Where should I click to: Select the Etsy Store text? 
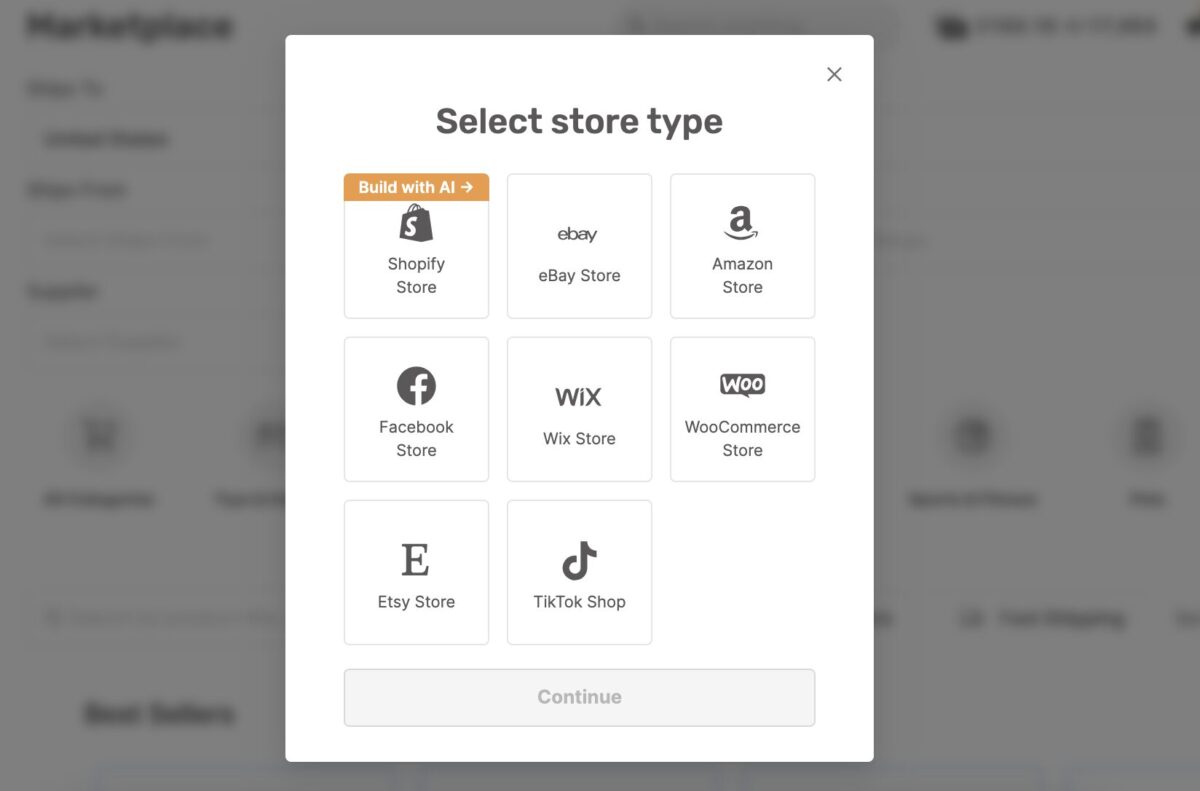pyautogui.click(x=416, y=601)
